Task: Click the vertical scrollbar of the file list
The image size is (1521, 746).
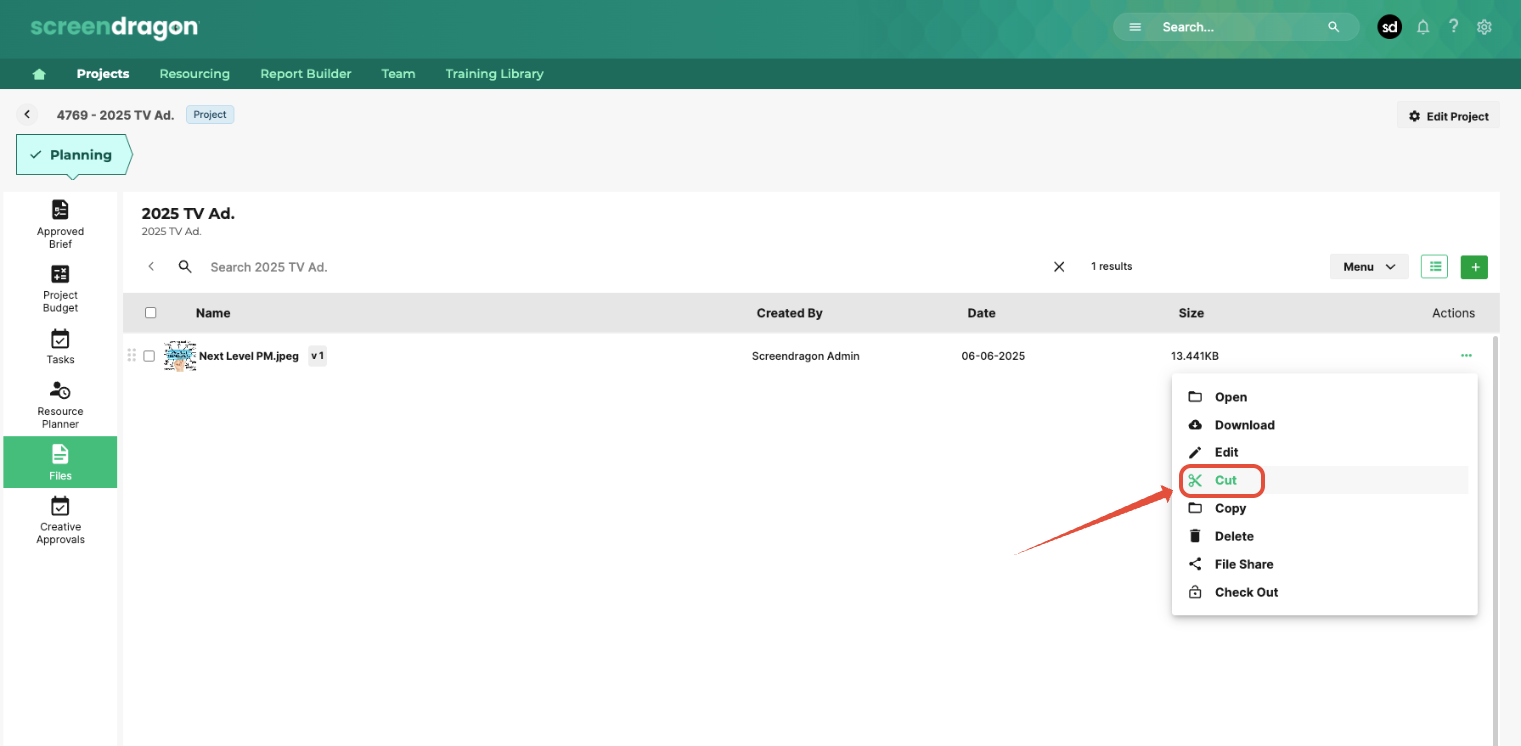Action: pos(1496,540)
